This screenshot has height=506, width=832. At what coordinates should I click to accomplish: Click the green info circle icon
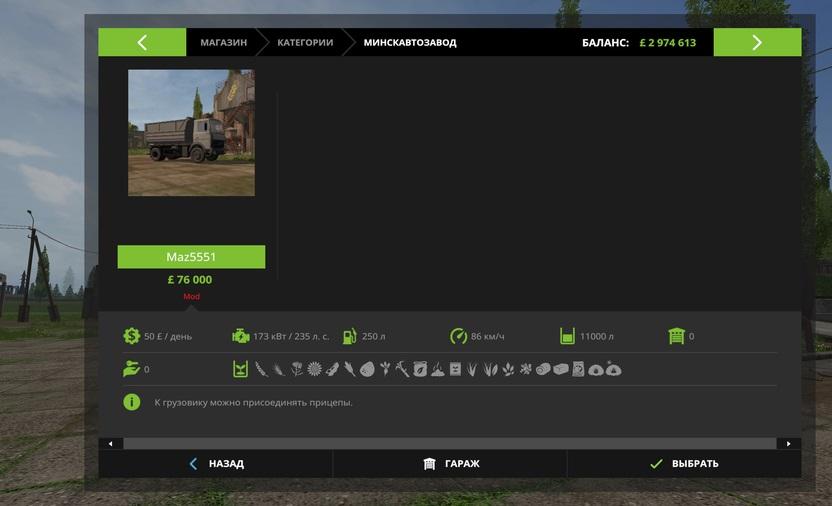coord(132,402)
